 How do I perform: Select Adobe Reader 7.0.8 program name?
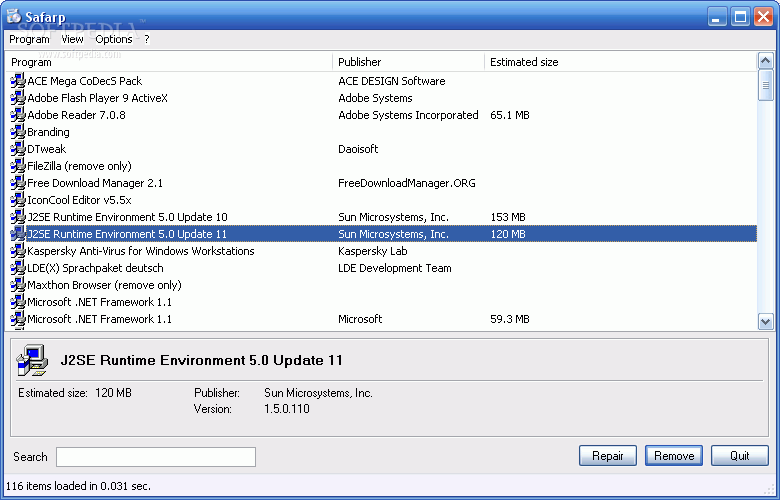click(x=76, y=114)
